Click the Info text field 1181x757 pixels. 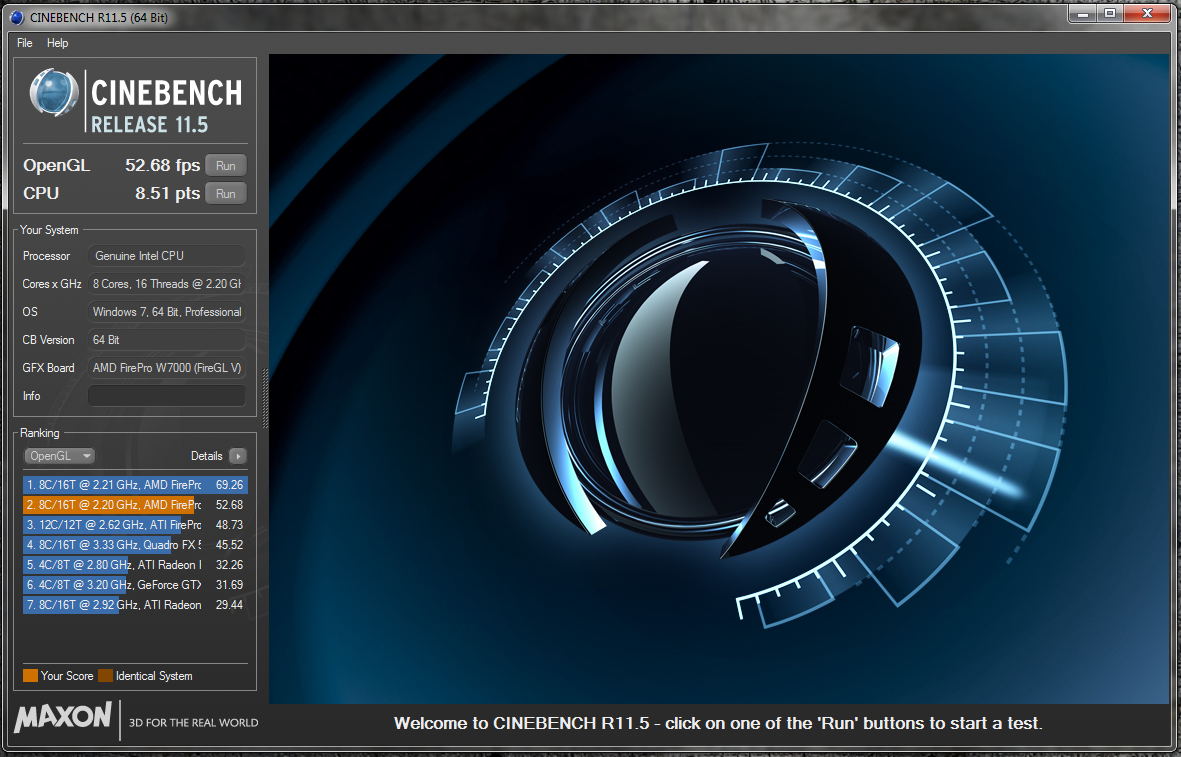[166, 396]
